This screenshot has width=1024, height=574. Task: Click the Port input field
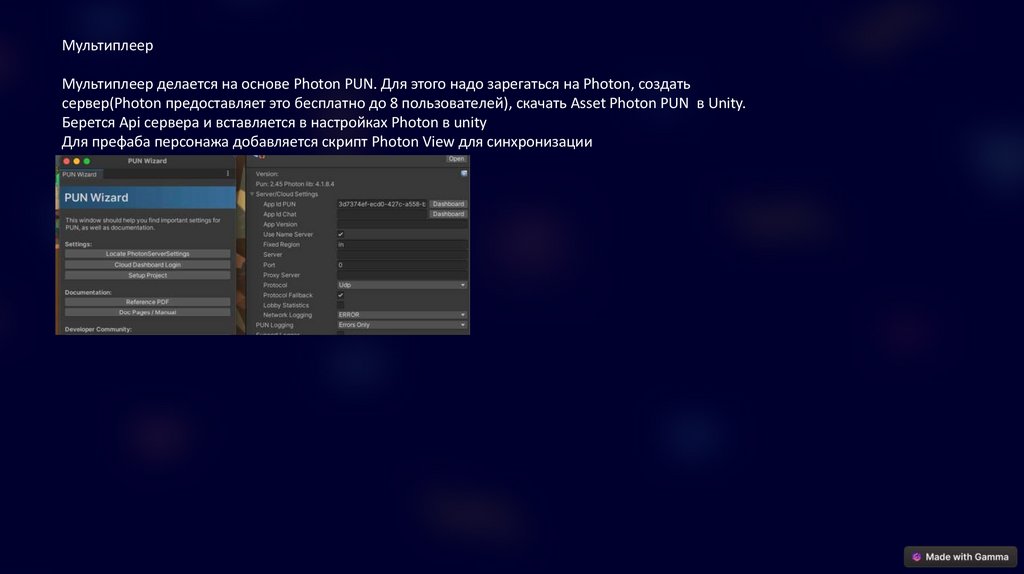tap(402, 264)
